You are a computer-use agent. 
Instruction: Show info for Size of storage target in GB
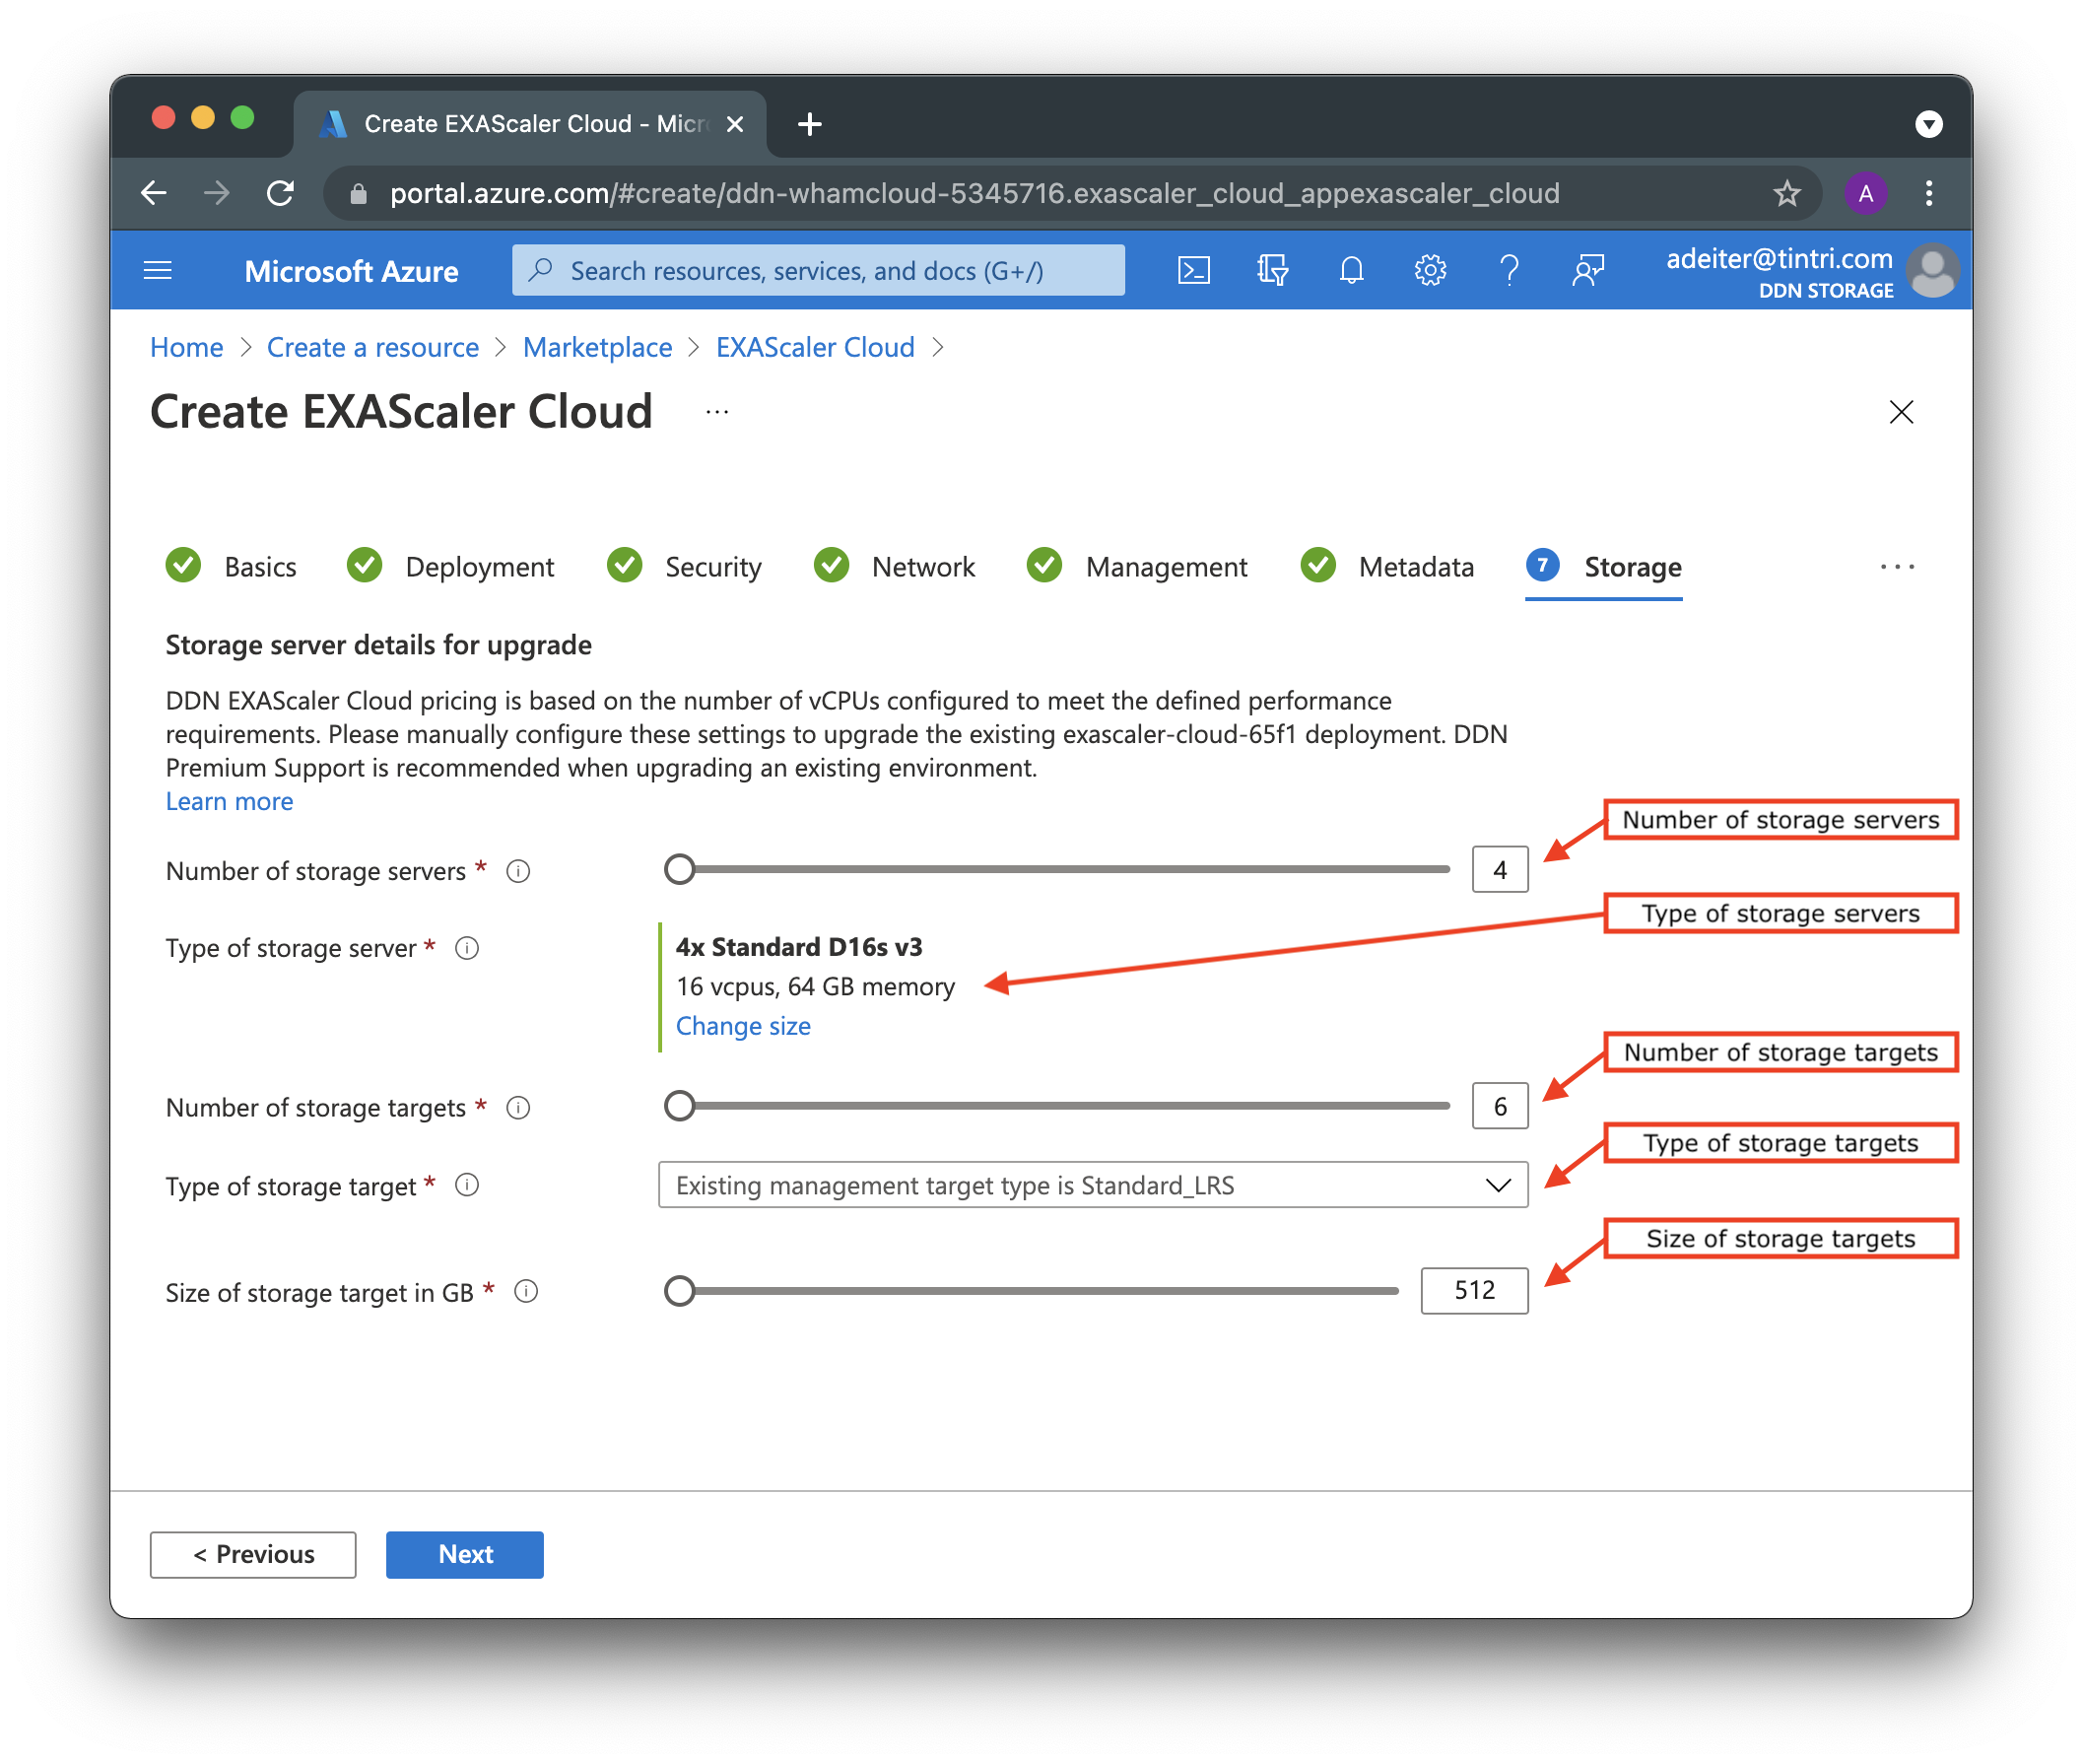point(526,1292)
